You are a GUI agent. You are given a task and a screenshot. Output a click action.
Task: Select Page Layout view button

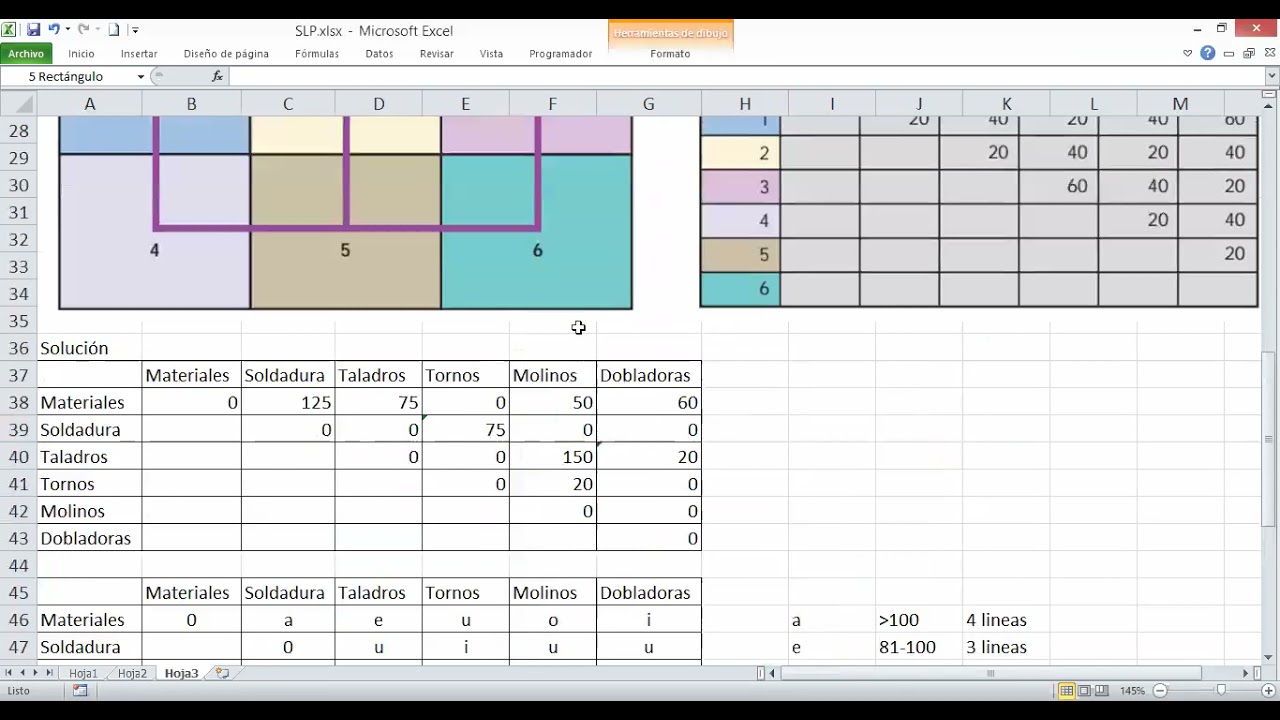point(1085,691)
